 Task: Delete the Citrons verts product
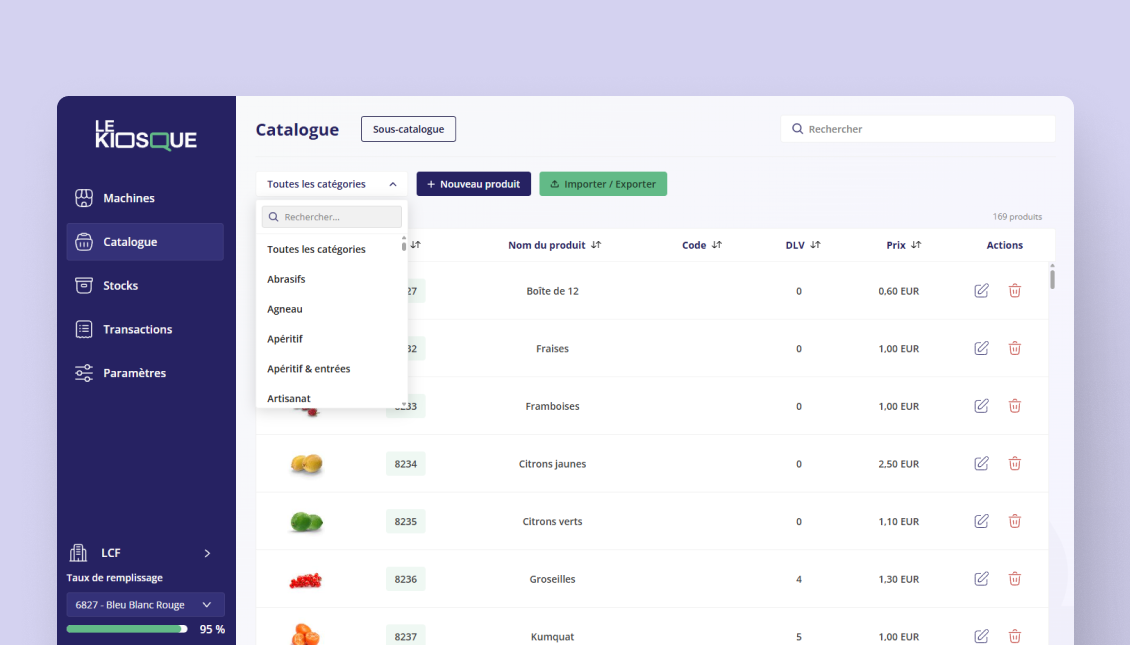coord(1015,521)
